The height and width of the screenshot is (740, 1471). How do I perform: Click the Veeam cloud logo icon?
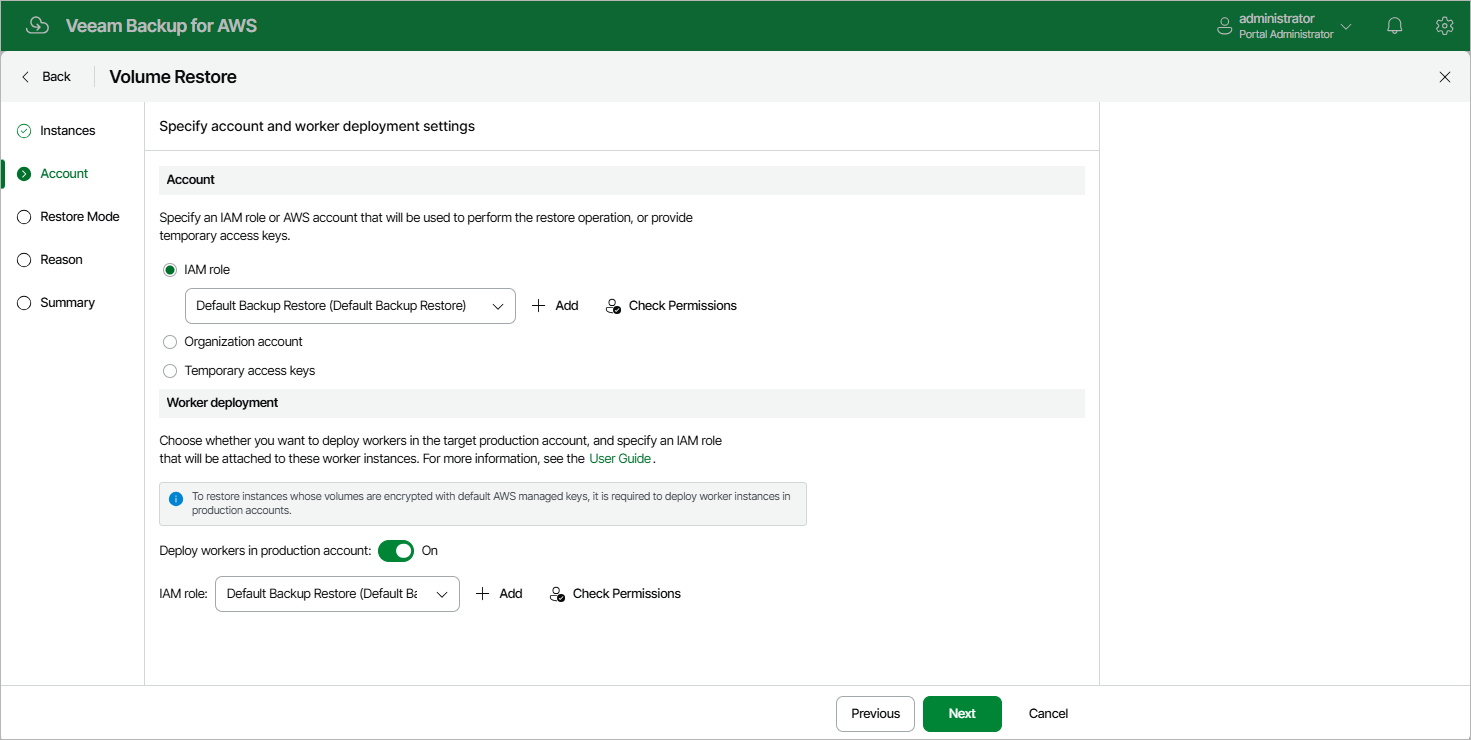click(37, 26)
